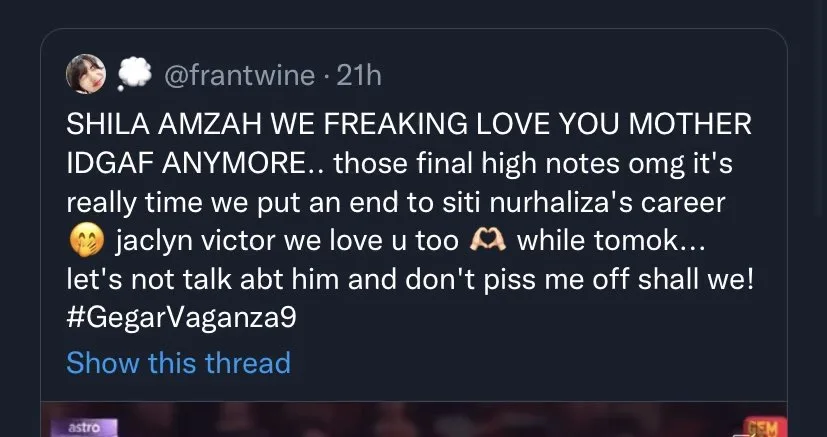Open the video thumbnail below the tweet

413,419
